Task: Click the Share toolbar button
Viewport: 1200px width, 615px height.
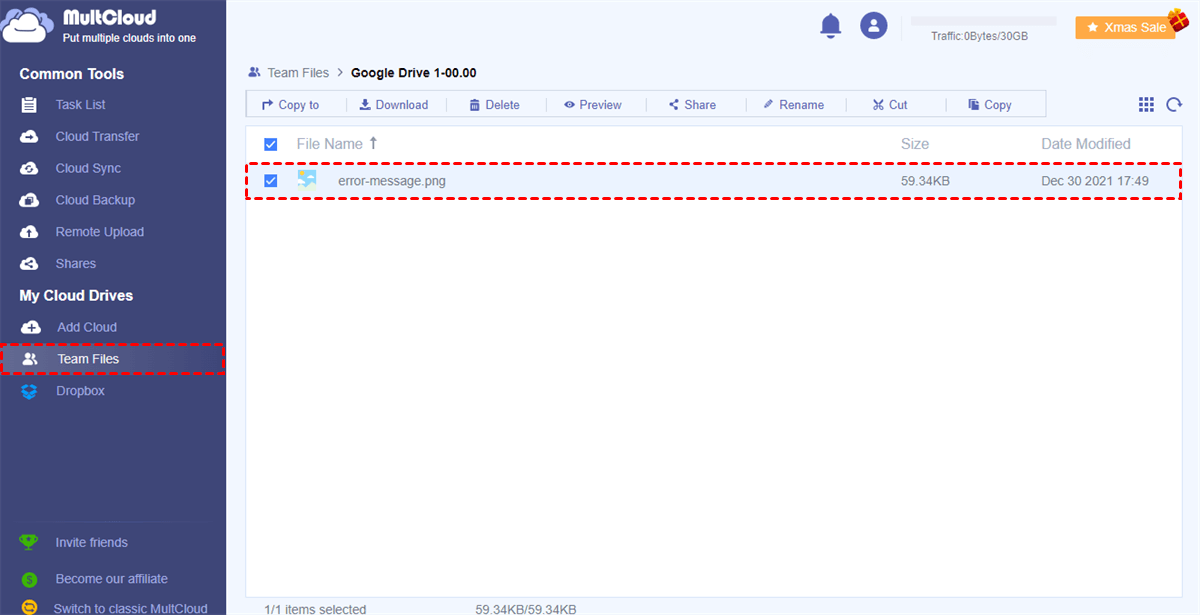Action: (692, 105)
